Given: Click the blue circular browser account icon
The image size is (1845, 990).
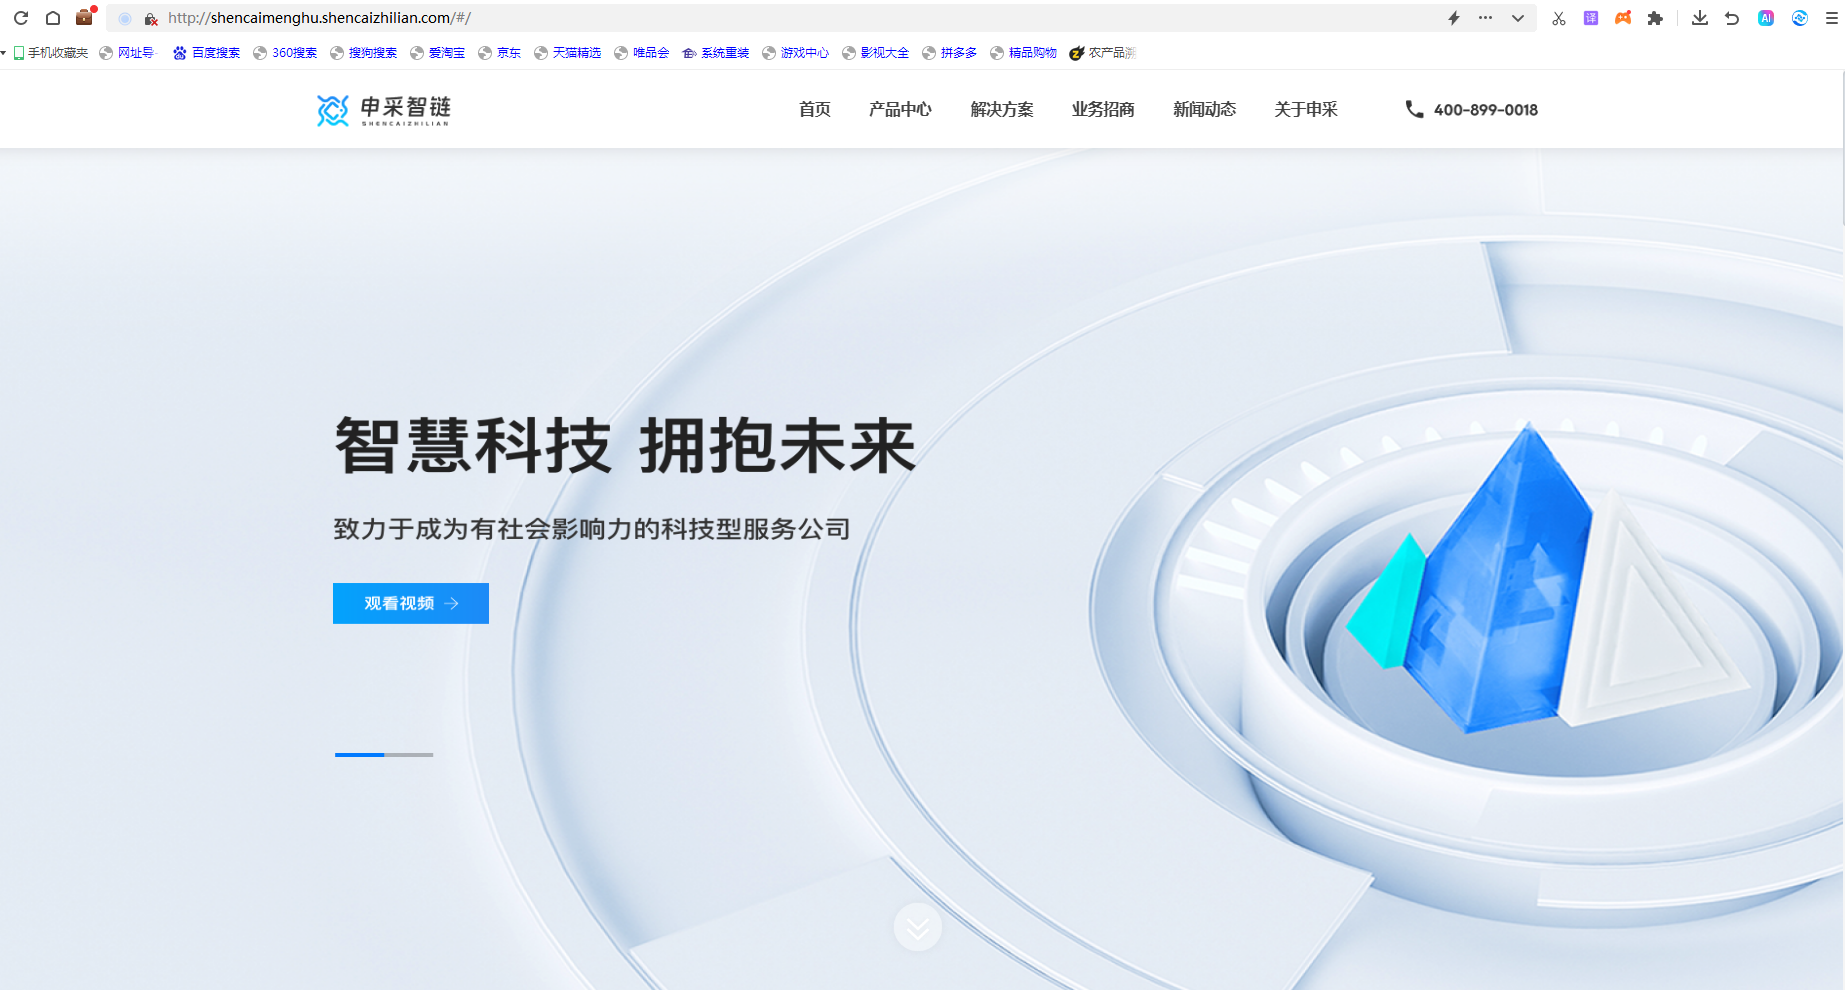Looking at the screenshot, I should point(1800,18).
